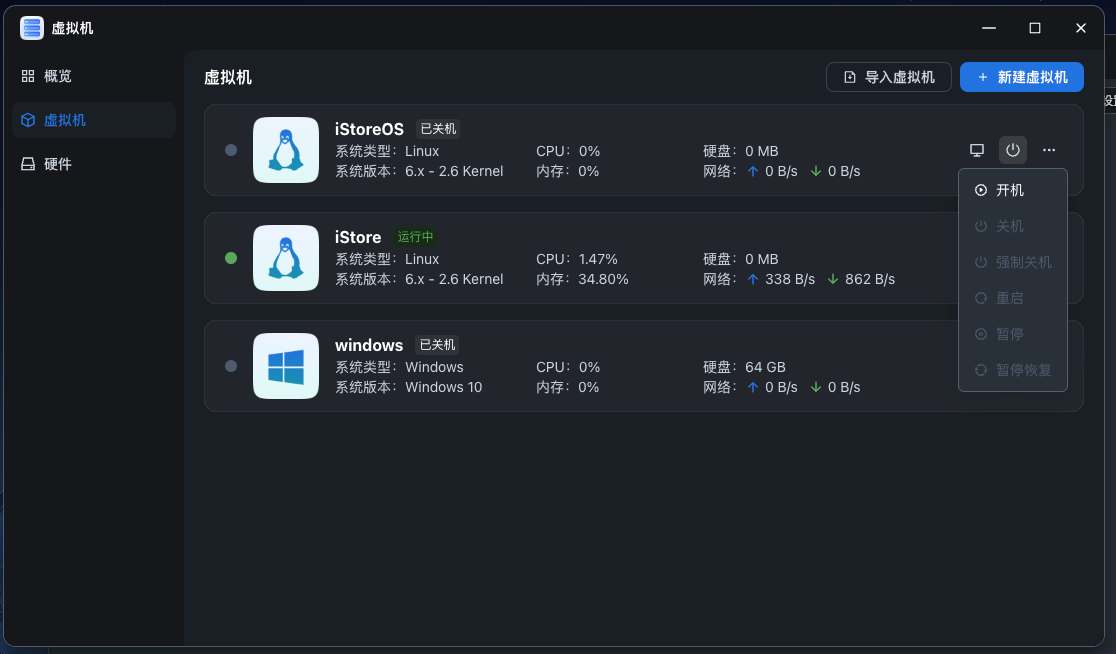Click the iStore penguin thumbnail
The height and width of the screenshot is (654, 1116).
[x=286, y=258]
